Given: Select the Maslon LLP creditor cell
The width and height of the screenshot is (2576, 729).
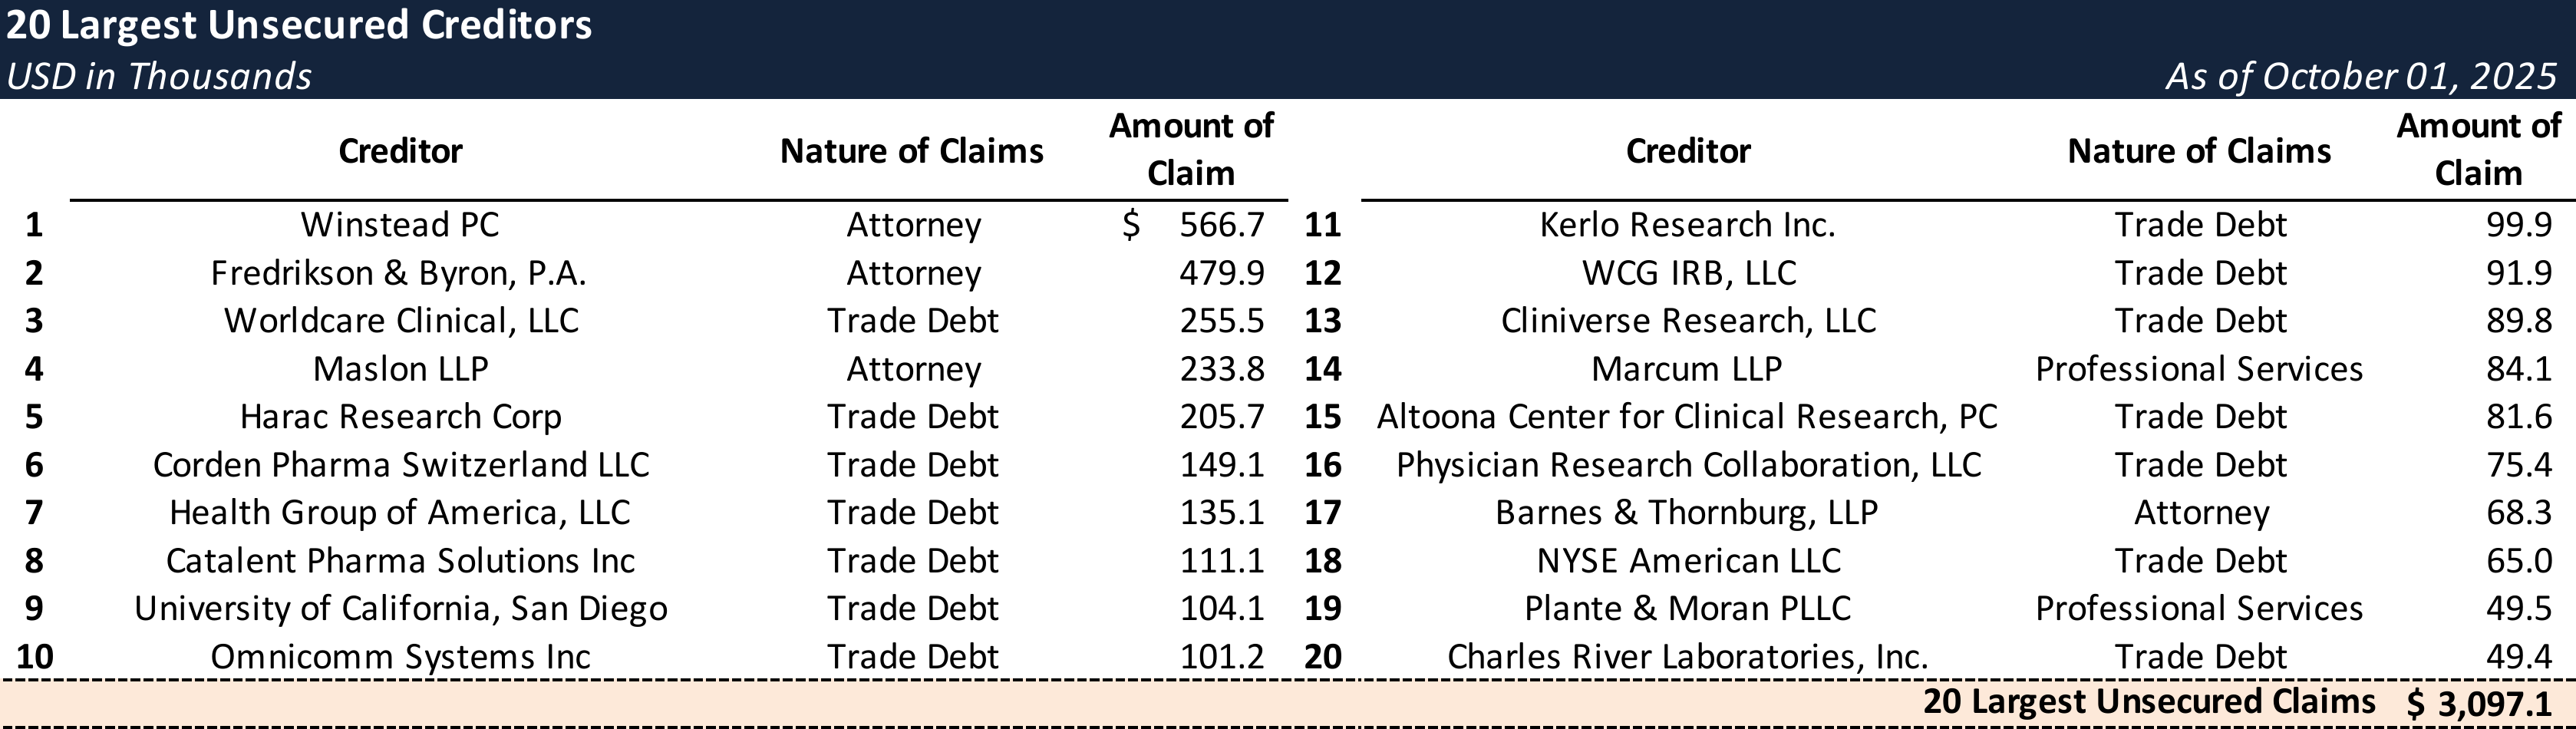Looking at the screenshot, I should tap(400, 369).
